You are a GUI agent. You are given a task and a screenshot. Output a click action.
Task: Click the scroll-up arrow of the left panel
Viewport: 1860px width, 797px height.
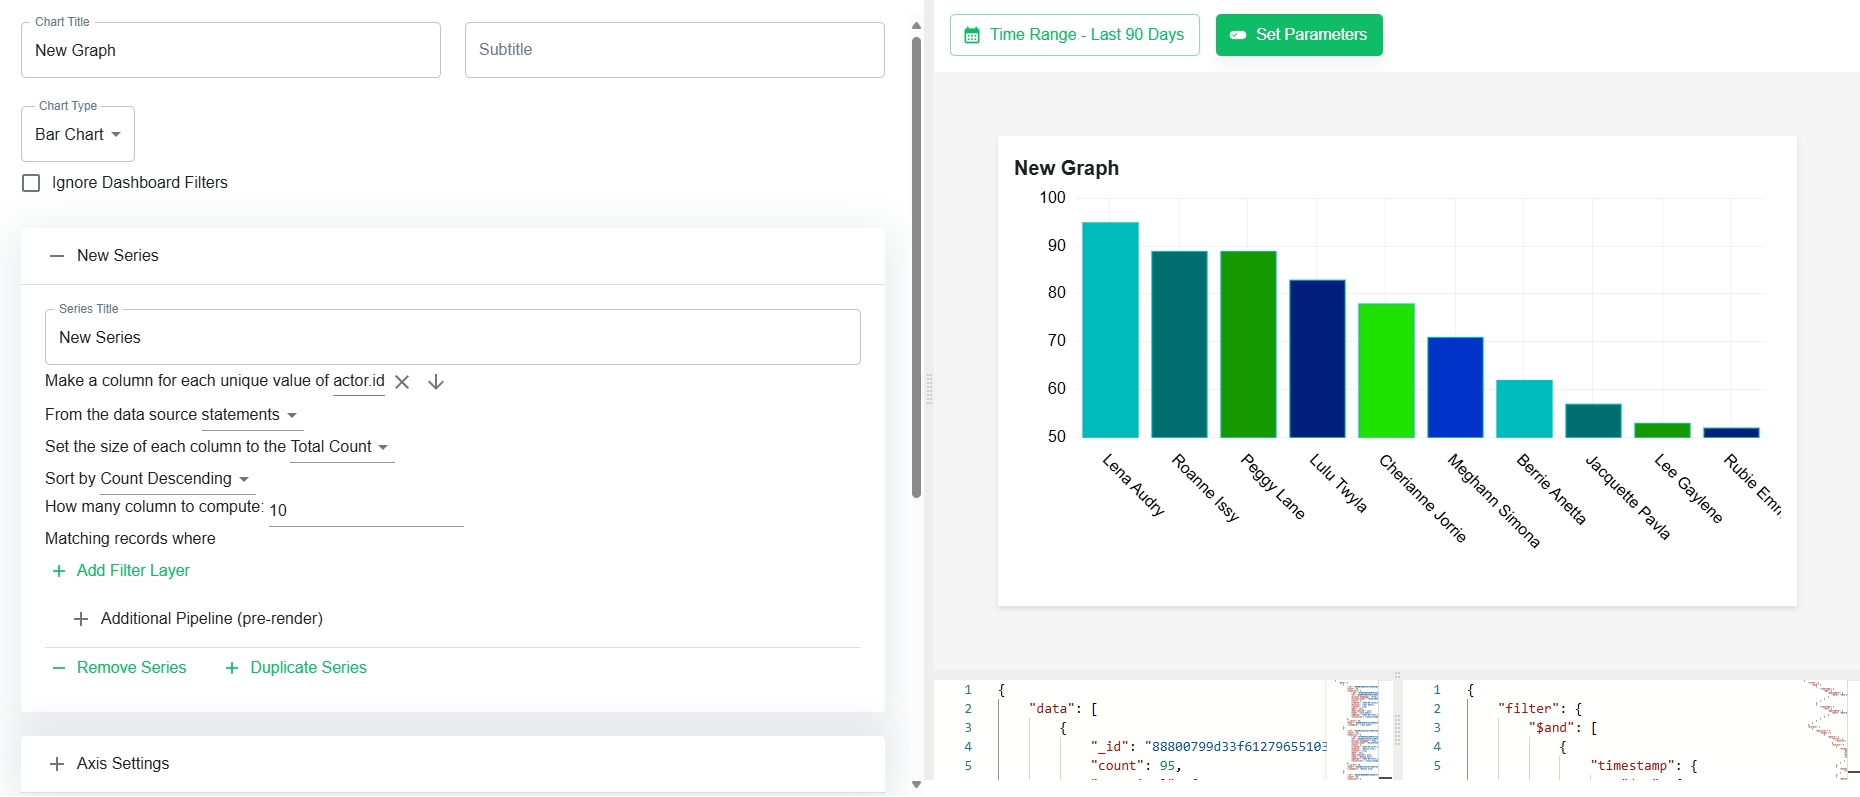916,26
